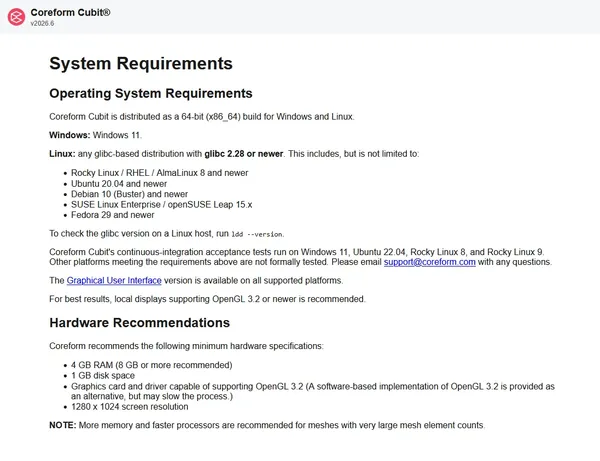Screen dimensions: 600x461
Task: Click the Debian 10 (Buster) bullet item
Action: pyautogui.click(x=129, y=194)
